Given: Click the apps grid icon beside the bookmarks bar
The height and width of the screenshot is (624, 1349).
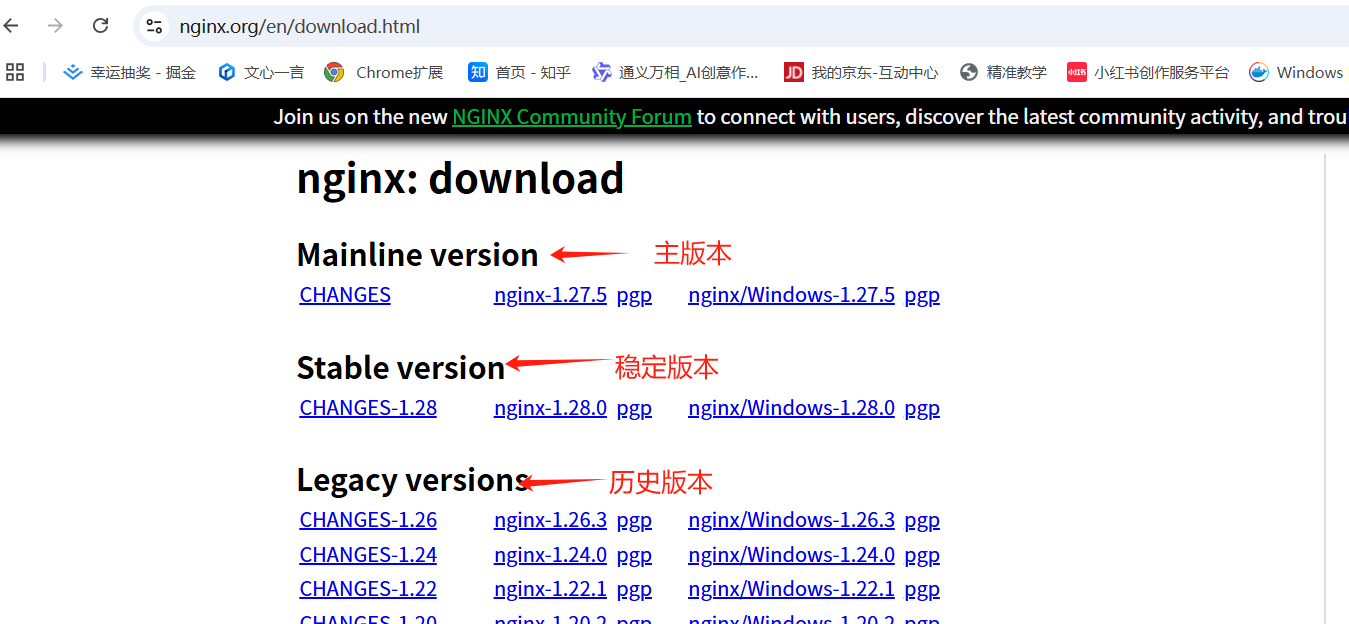Looking at the screenshot, I should tap(15, 71).
